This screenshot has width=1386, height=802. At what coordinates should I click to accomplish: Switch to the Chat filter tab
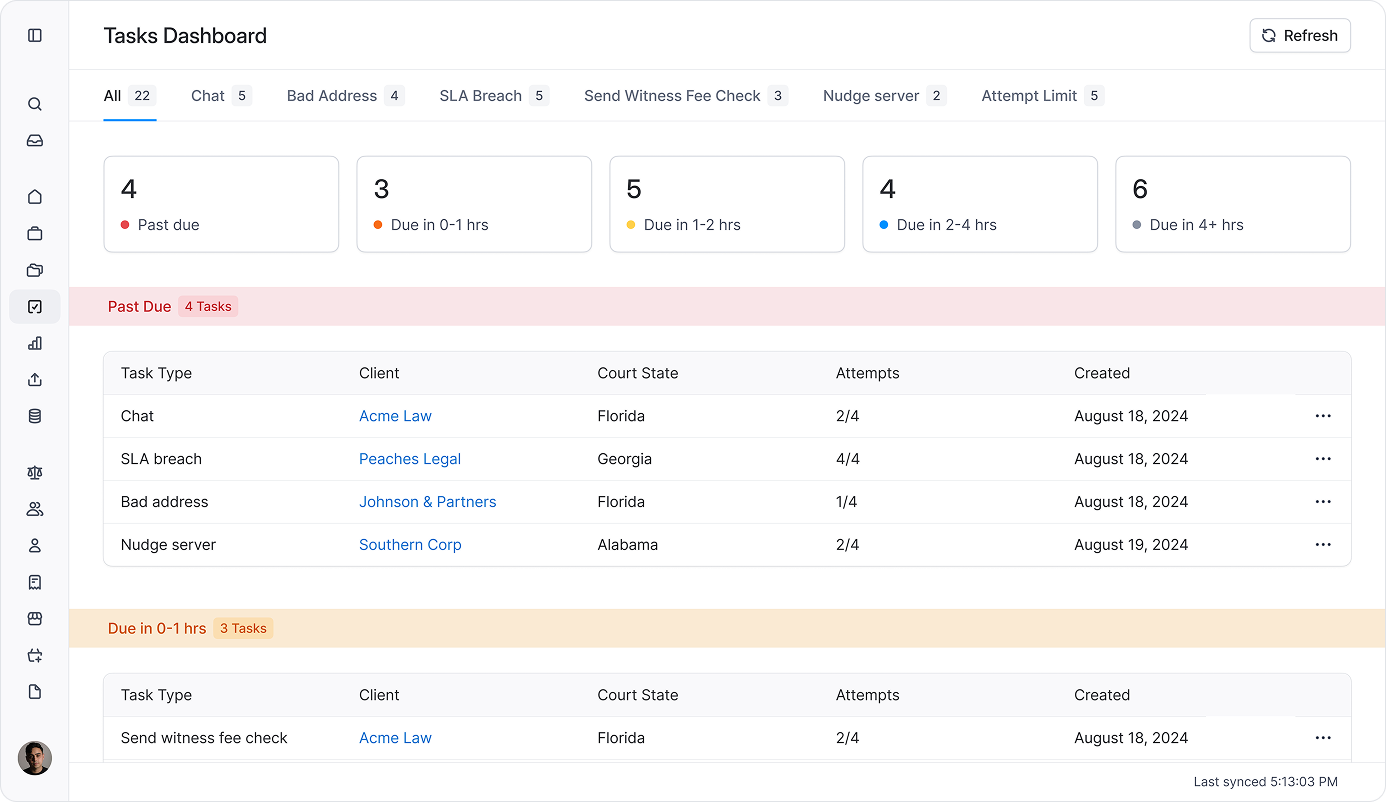pos(208,95)
